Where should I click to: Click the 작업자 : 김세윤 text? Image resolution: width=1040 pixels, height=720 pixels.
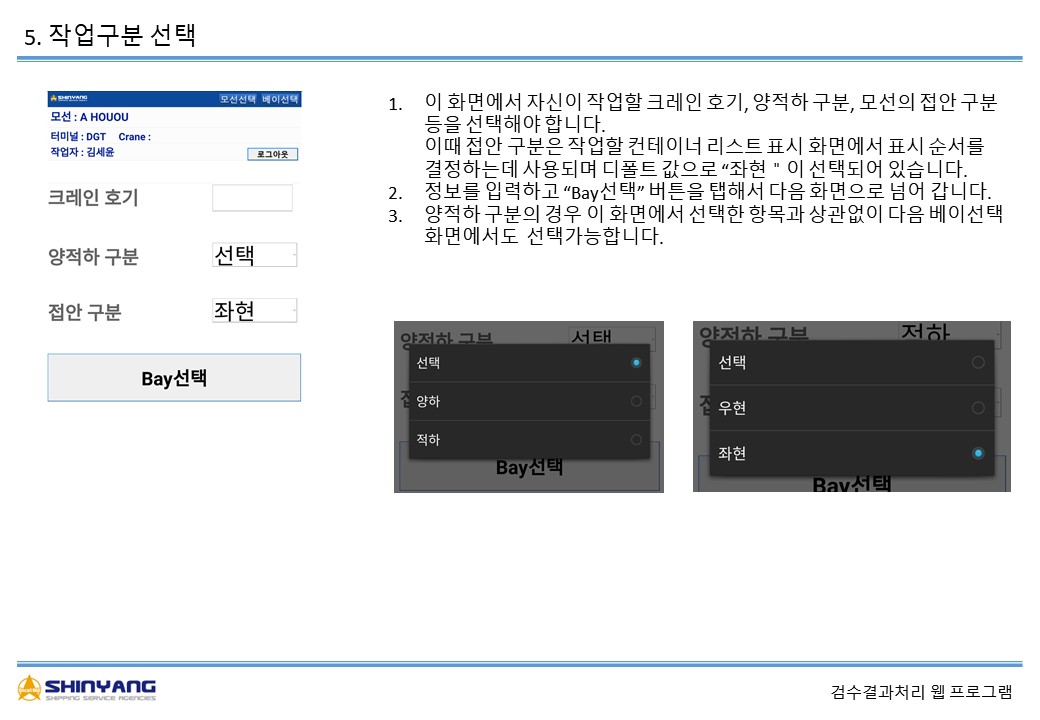coord(82,152)
